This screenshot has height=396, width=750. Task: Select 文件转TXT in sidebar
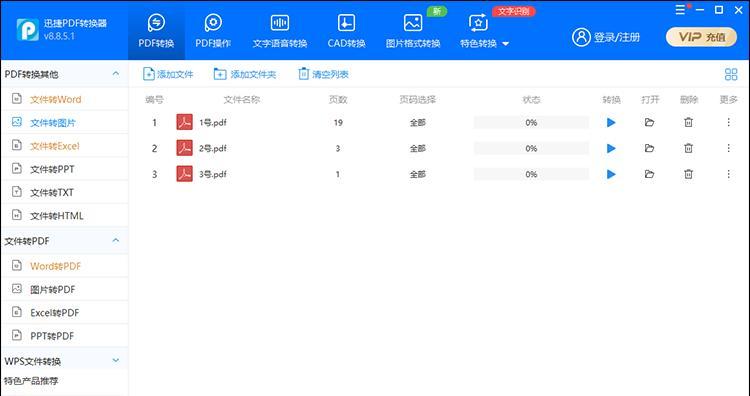point(64,192)
